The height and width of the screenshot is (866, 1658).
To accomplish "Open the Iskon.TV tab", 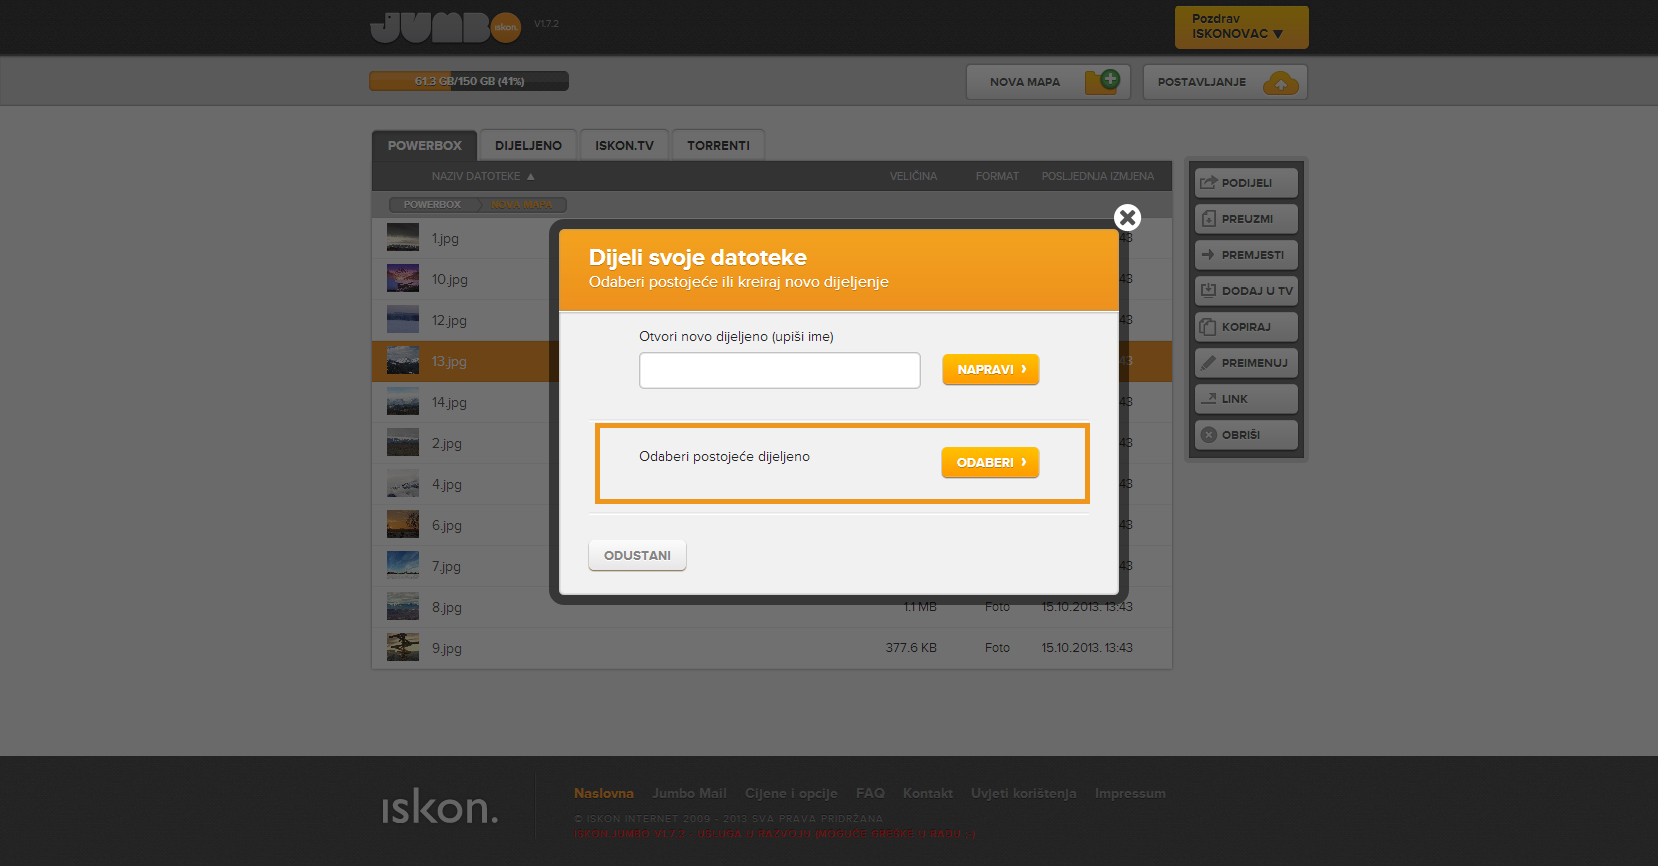I will (x=624, y=145).
